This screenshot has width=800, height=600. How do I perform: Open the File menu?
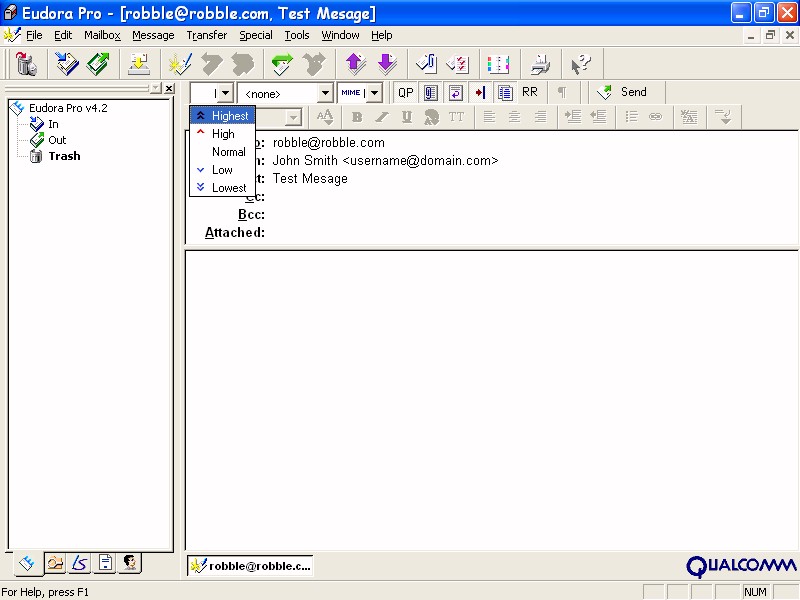pos(34,35)
